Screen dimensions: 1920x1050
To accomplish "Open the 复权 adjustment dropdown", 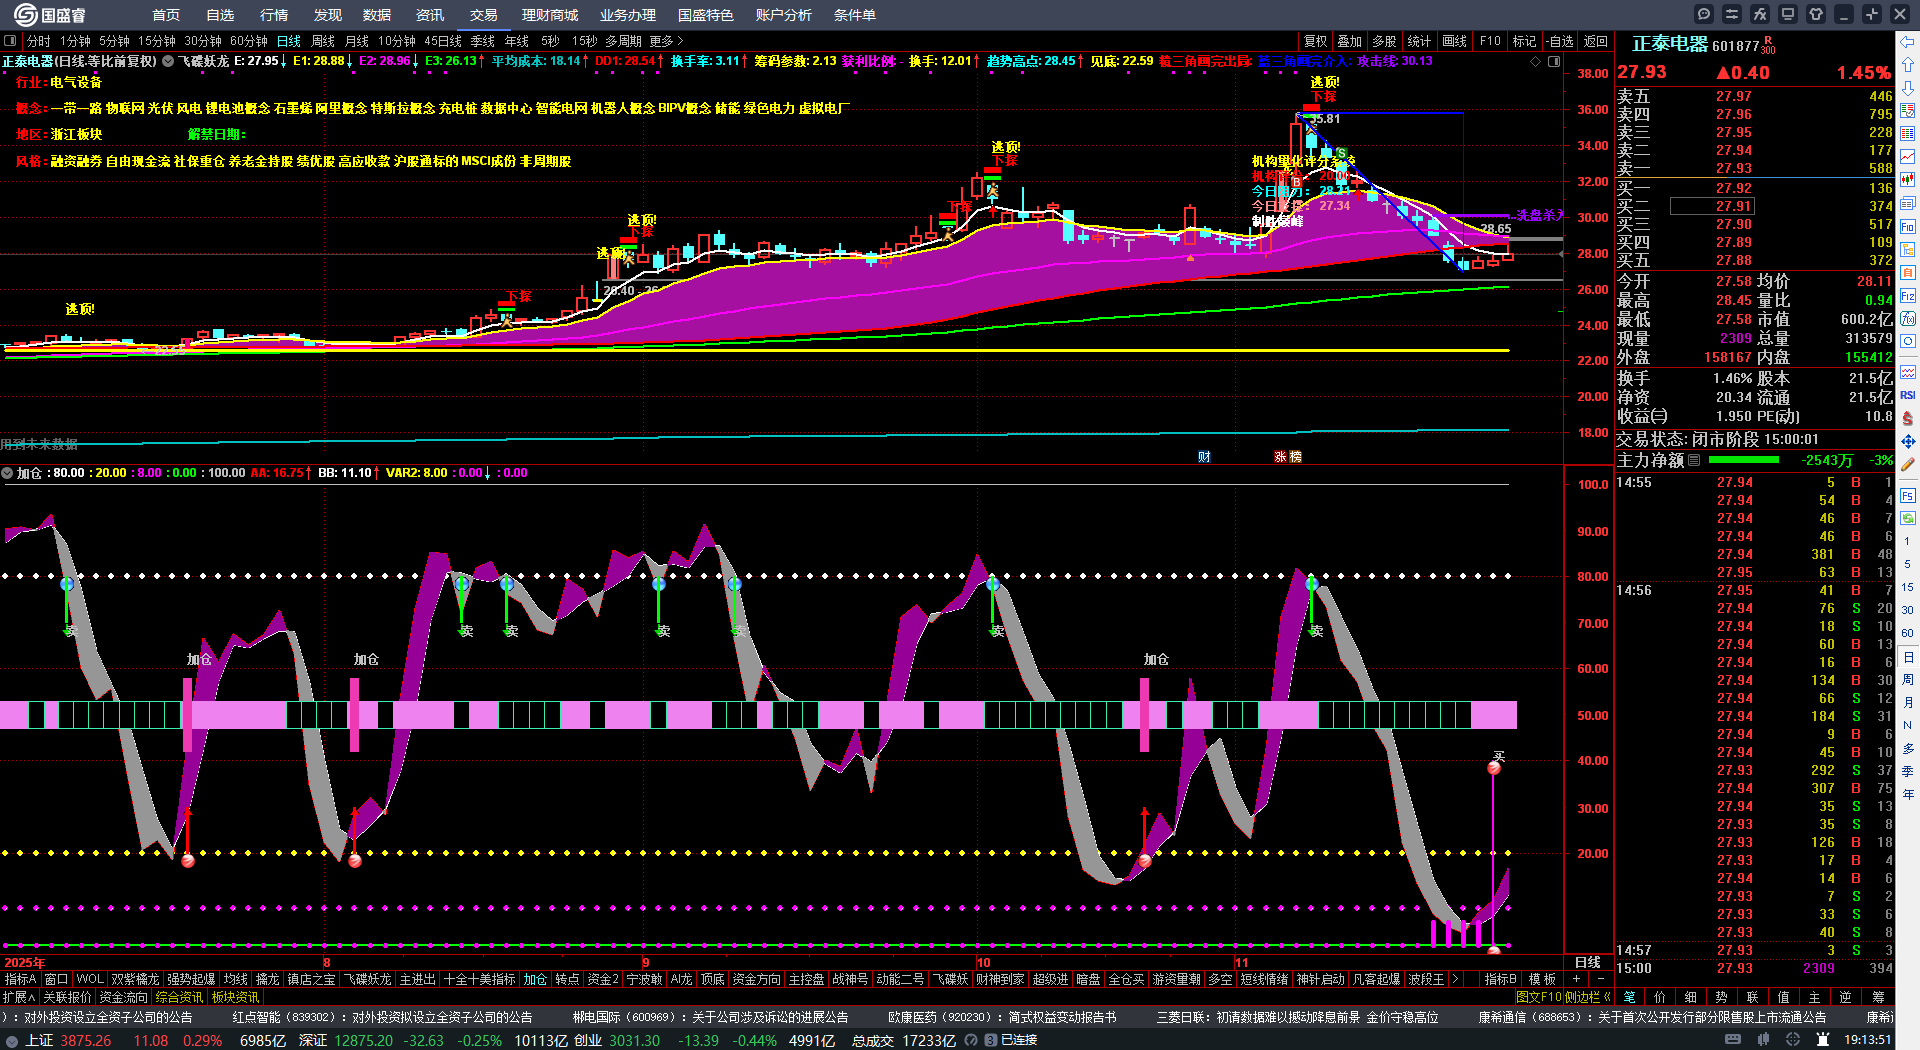I will tap(1315, 41).
